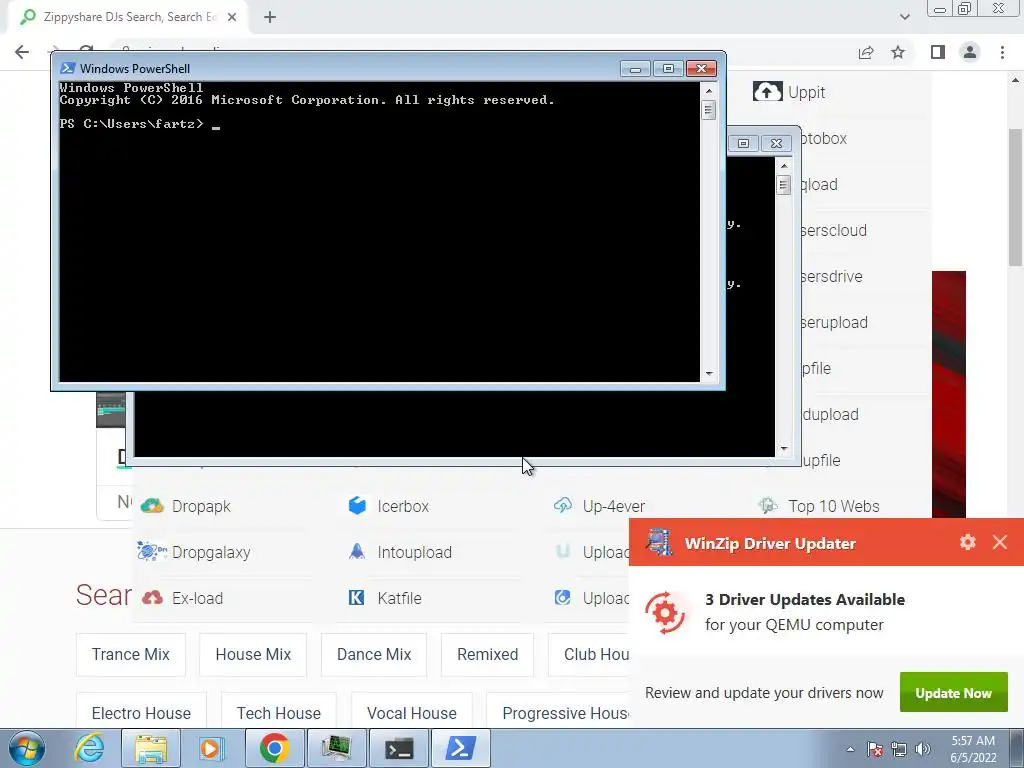The height and width of the screenshot is (768, 1024).
Task: Select the Electro House tag
Action: click(x=141, y=713)
